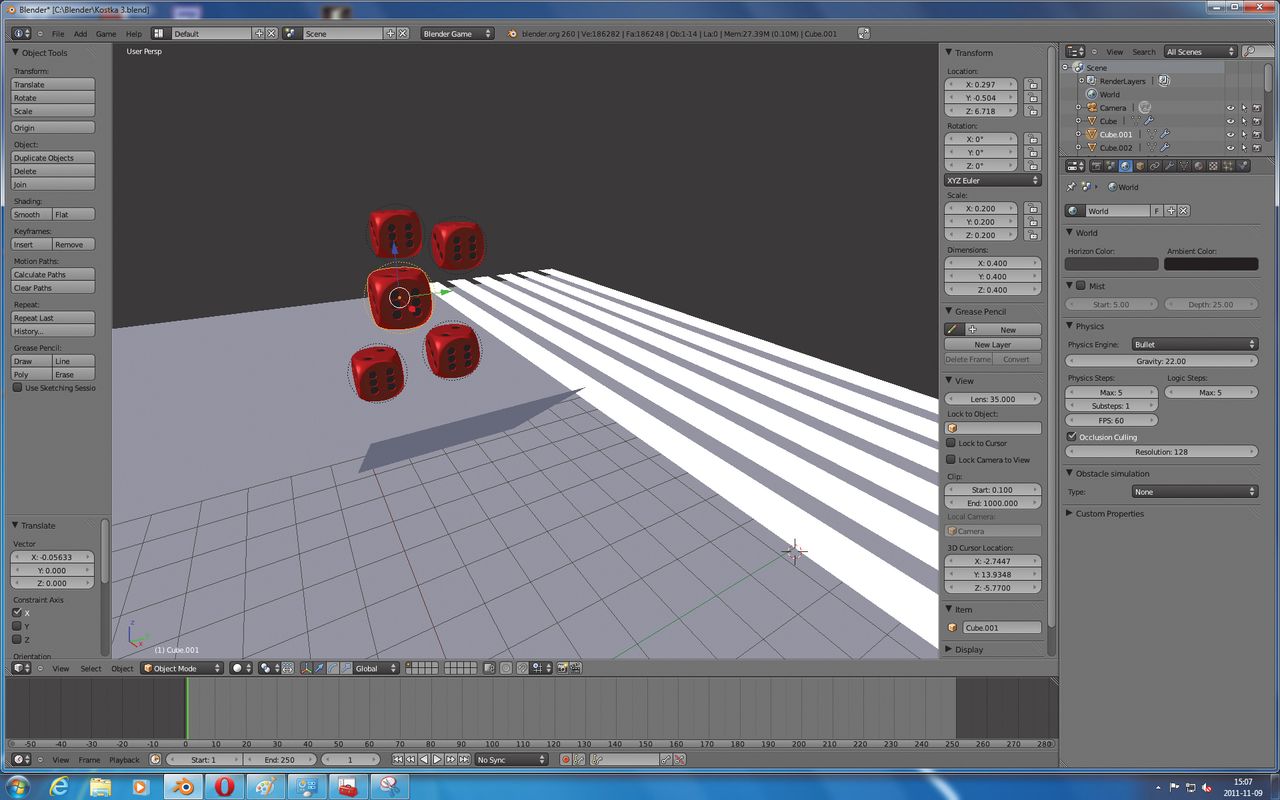The height and width of the screenshot is (800, 1280).
Task: Enable Lock to Cursor checkbox
Action: click(951, 443)
